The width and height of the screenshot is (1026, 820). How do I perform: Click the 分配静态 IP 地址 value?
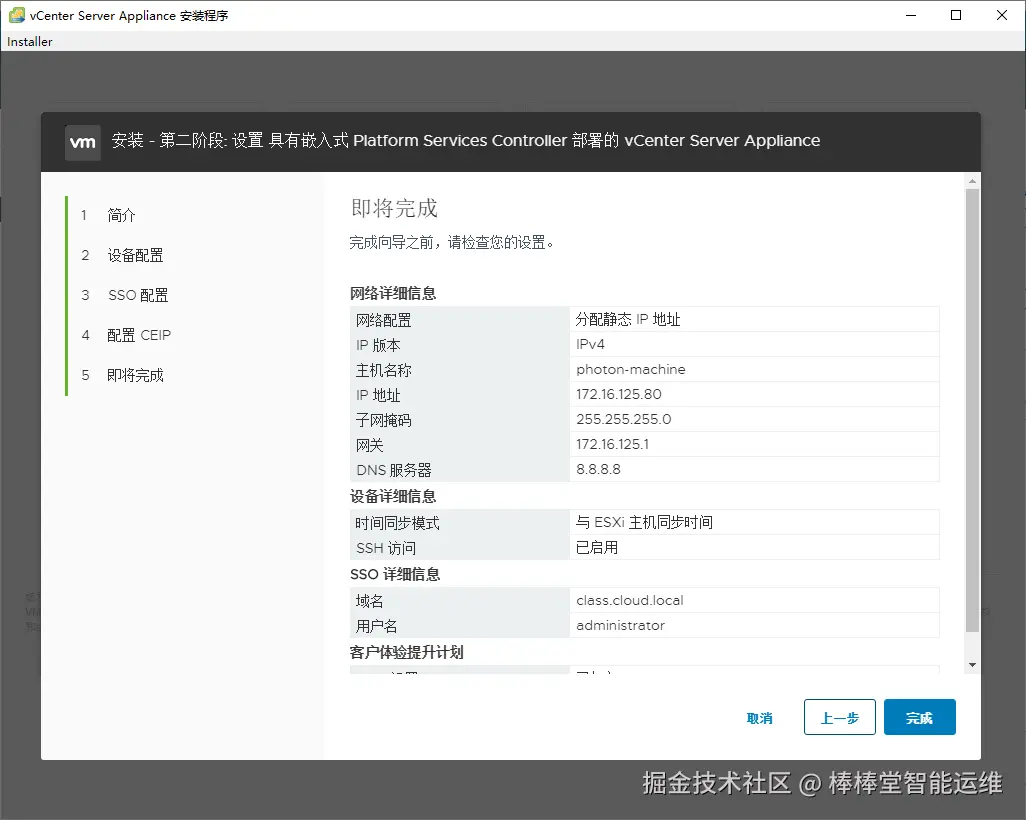tap(628, 319)
